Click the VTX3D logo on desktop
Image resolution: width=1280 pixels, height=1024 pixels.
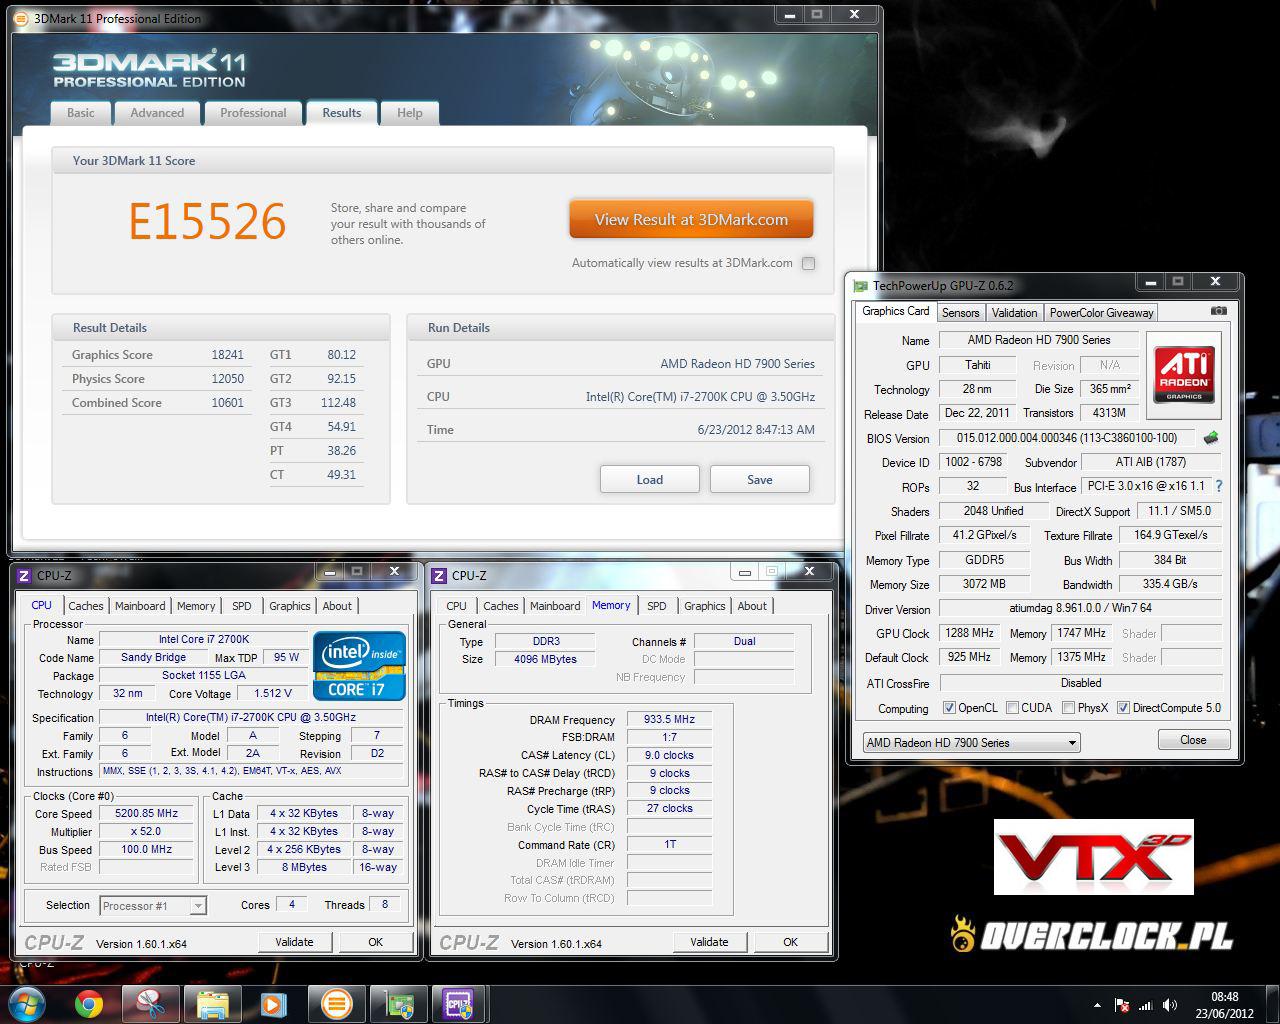(x=1093, y=857)
